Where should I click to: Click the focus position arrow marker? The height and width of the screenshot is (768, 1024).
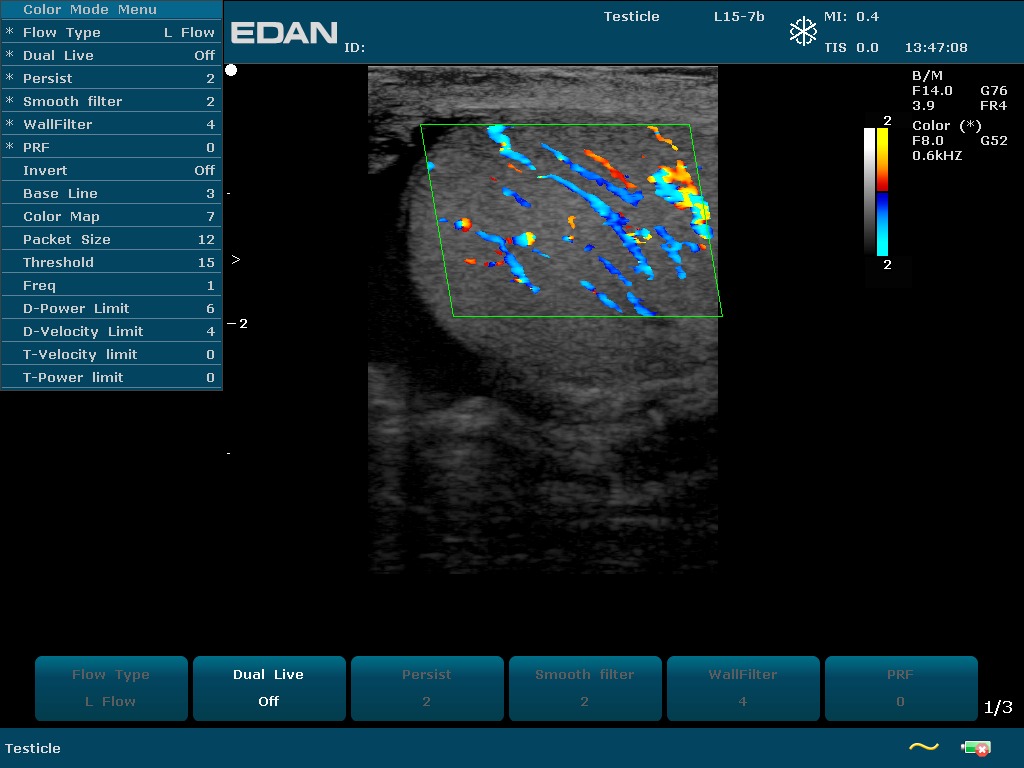(235, 259)
